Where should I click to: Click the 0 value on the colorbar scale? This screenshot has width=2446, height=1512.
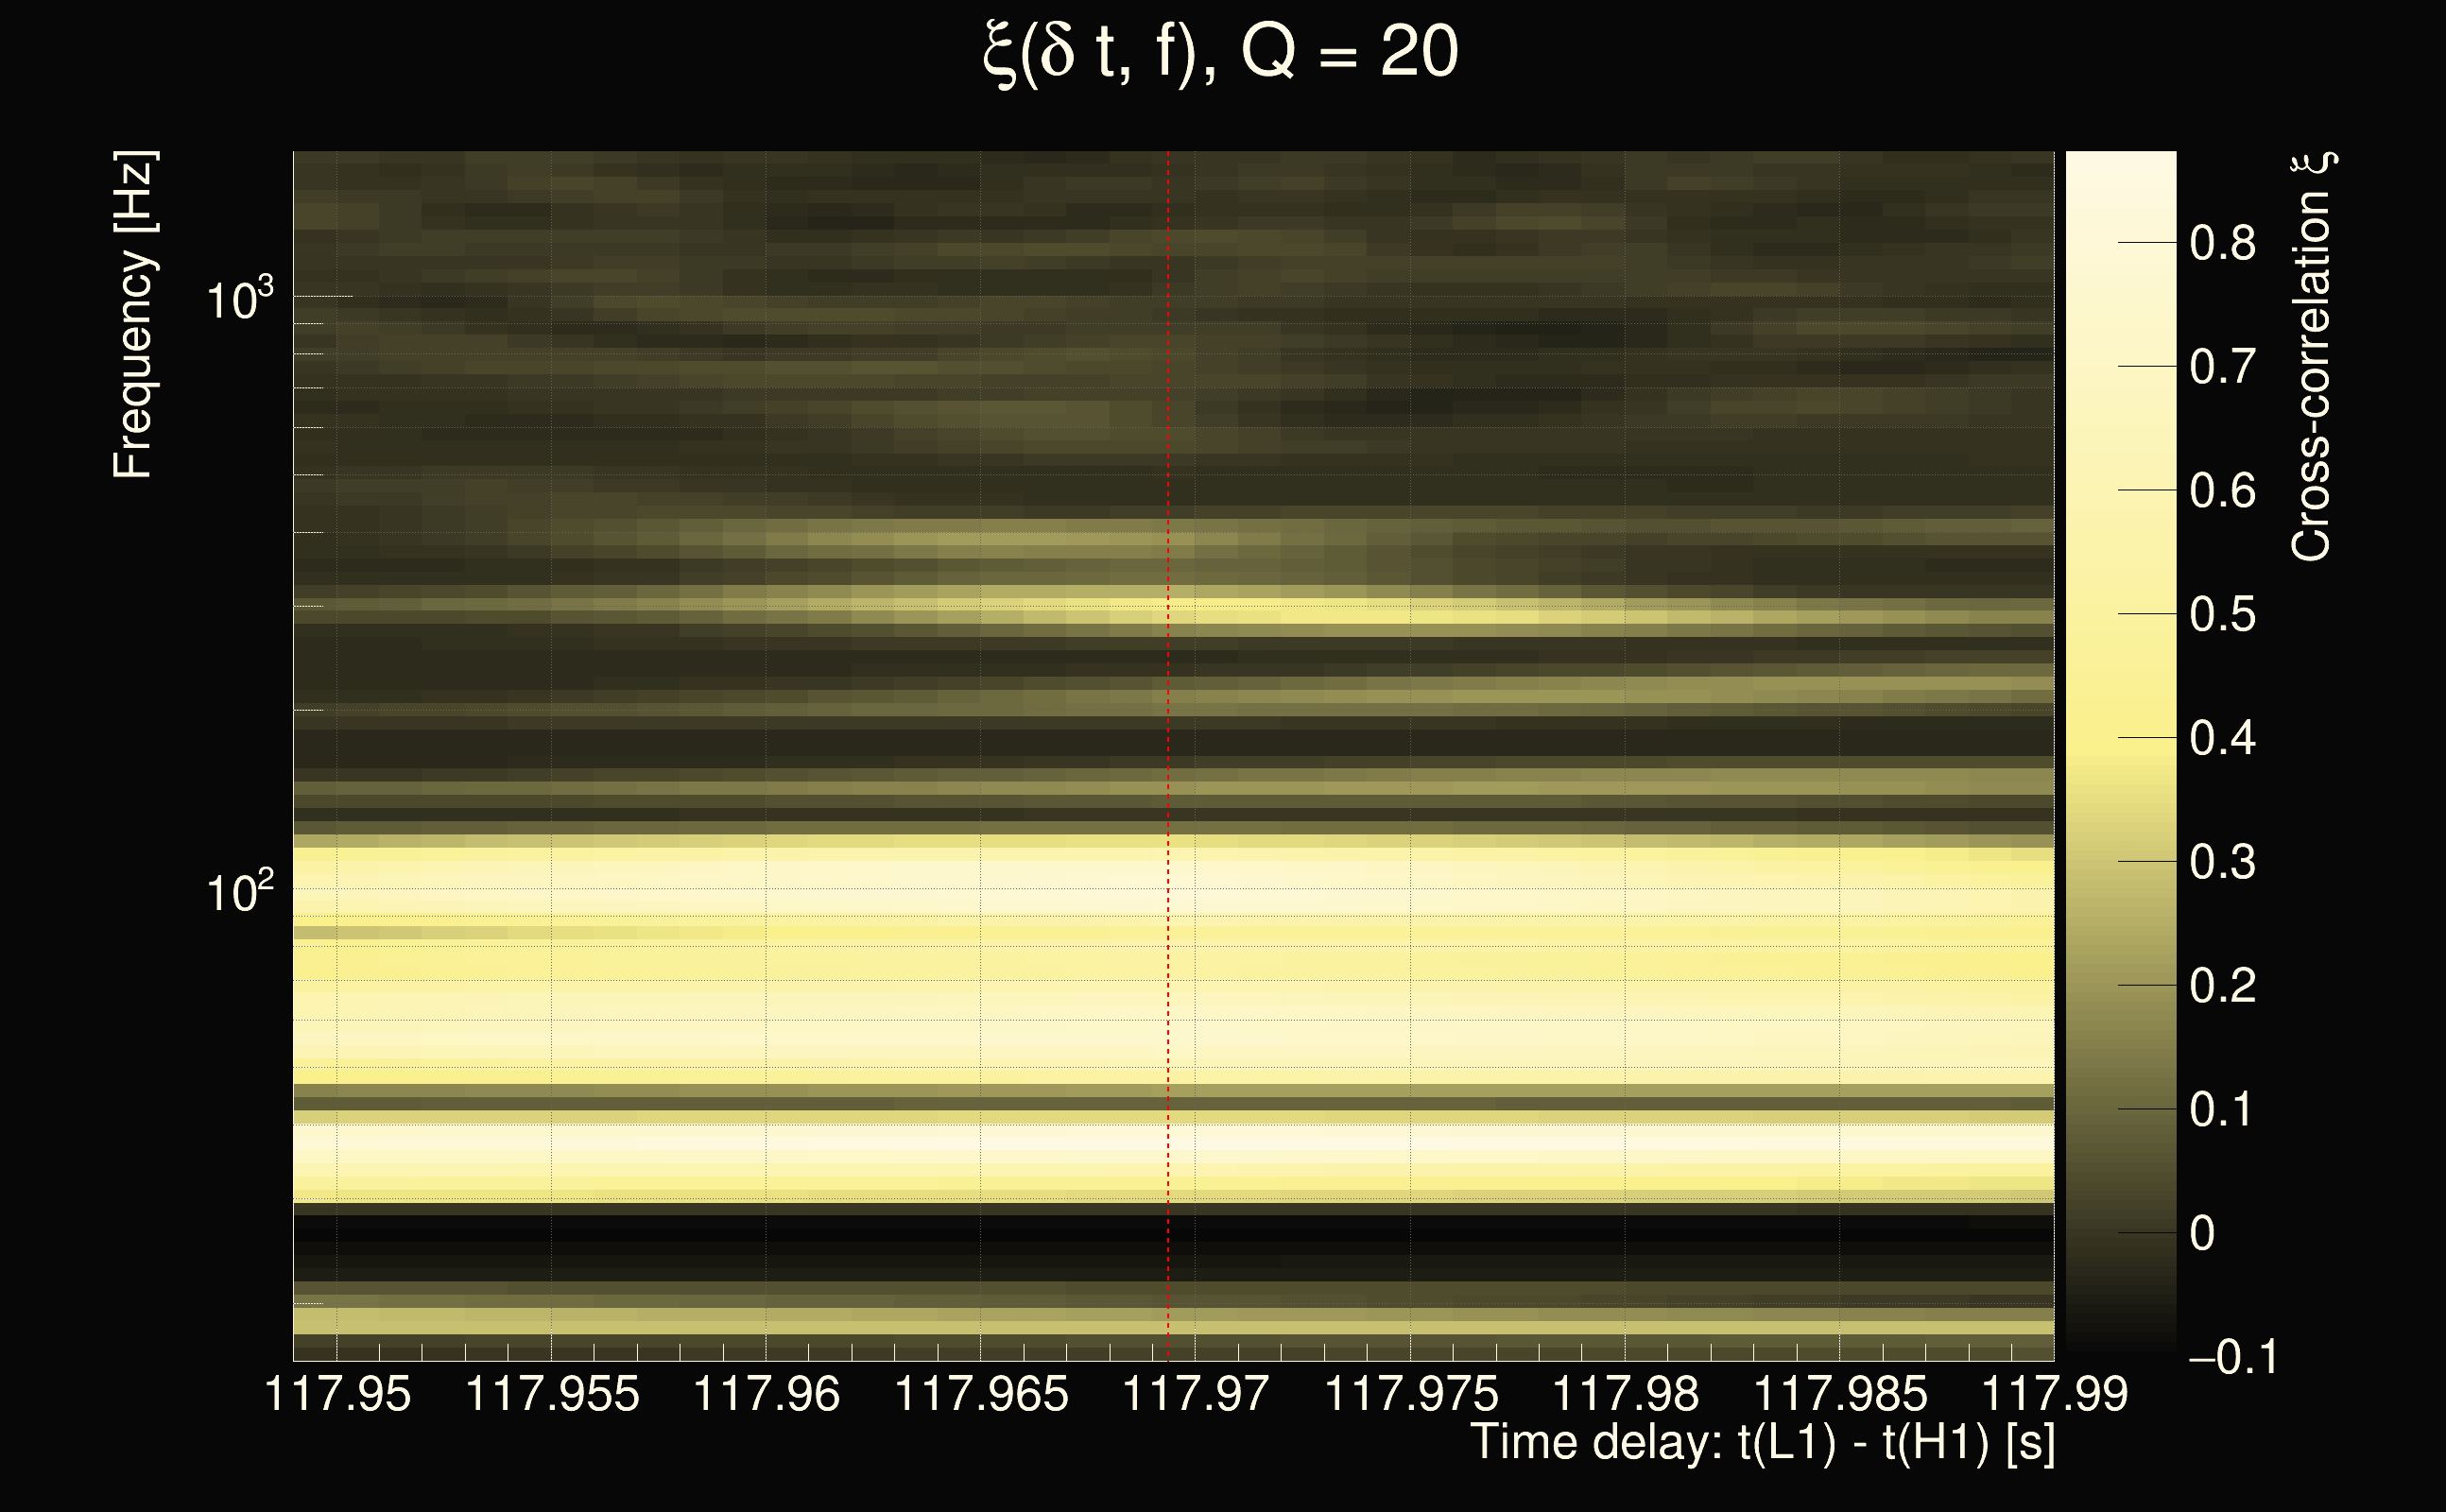click(2202, 1233)
